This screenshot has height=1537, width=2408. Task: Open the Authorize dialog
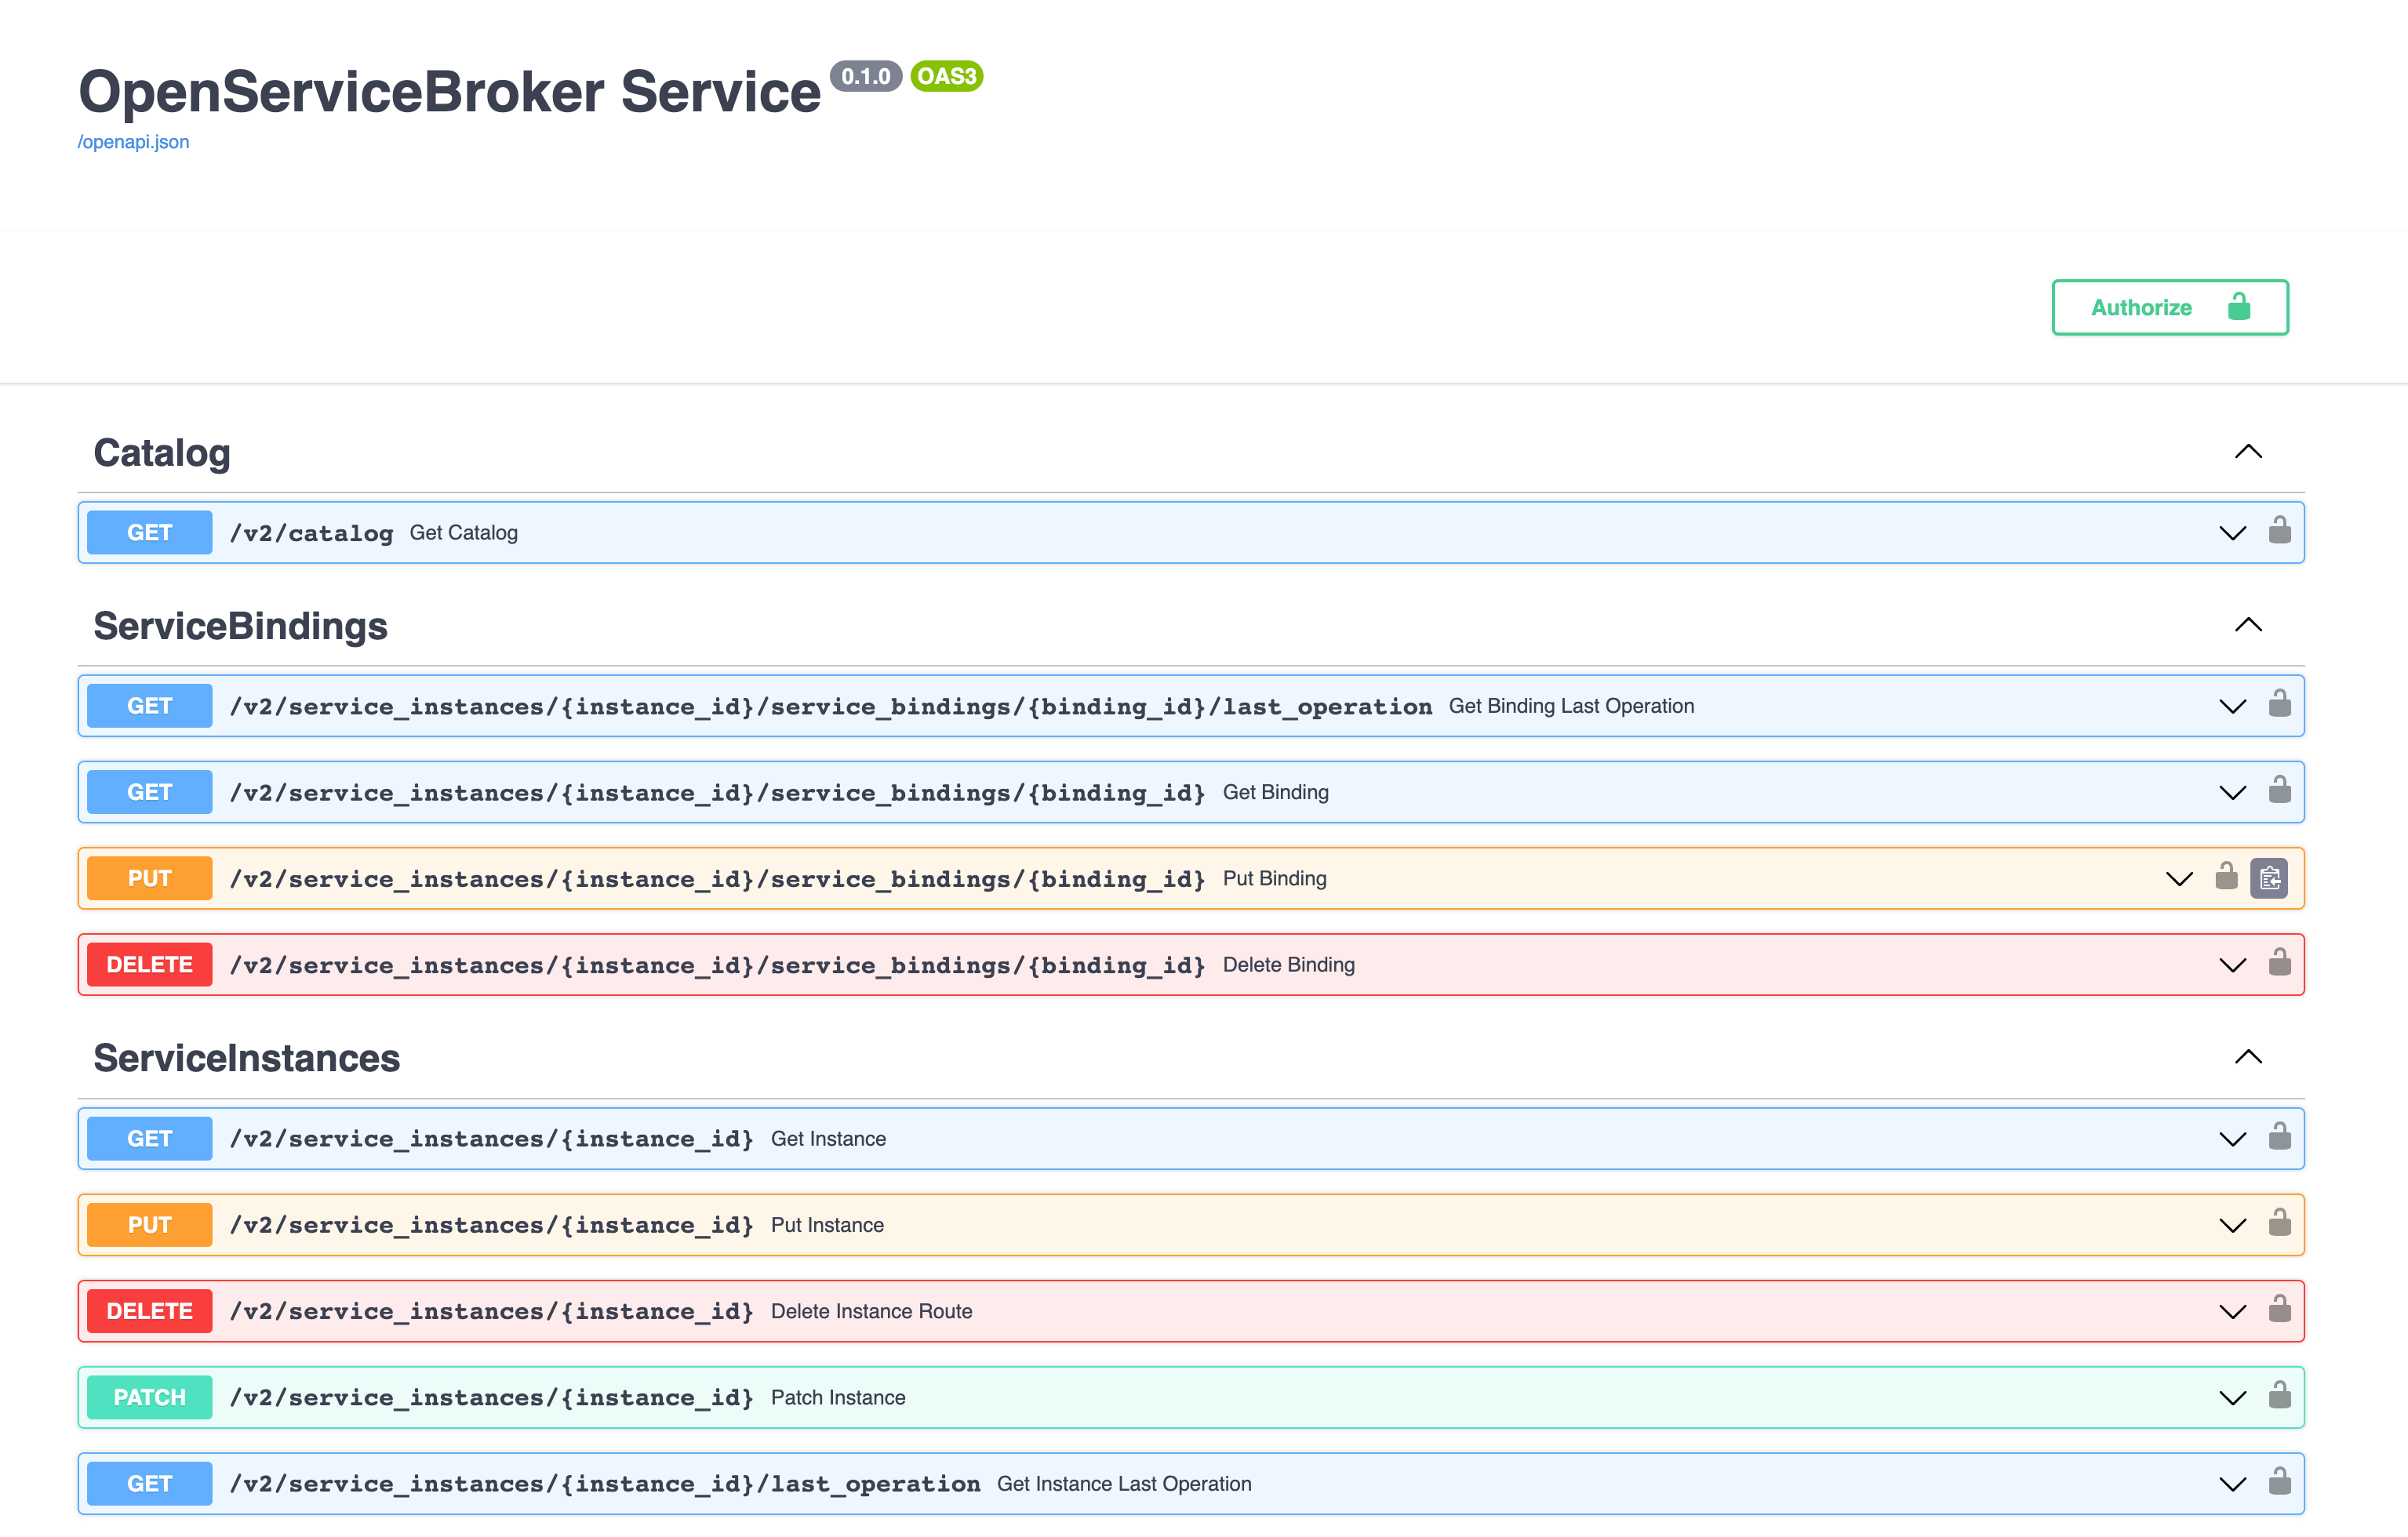2170,307
